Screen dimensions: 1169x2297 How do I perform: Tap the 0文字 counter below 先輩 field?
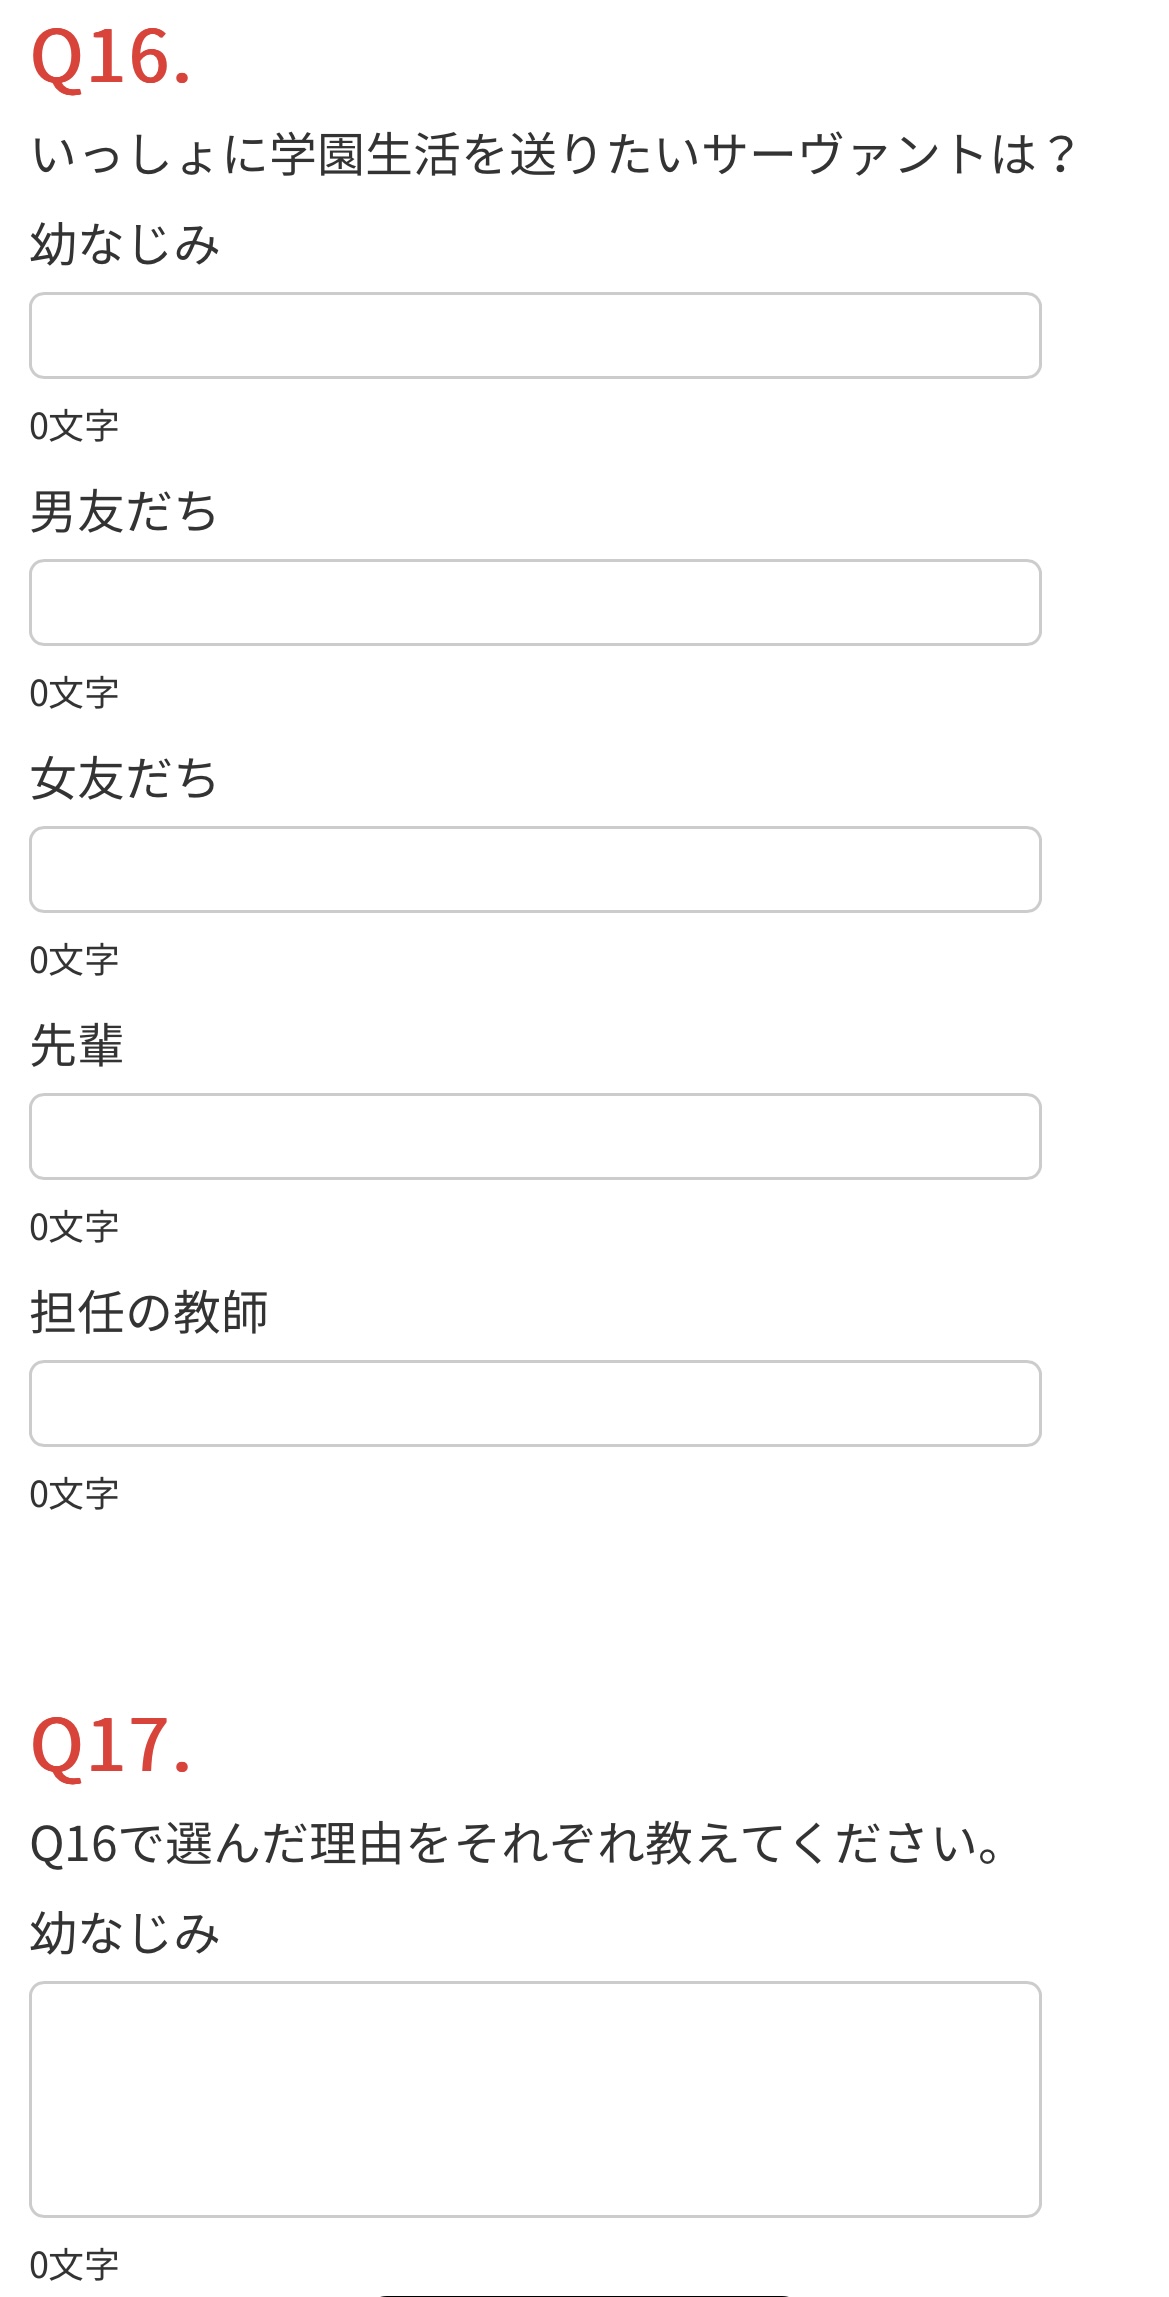pos(74,1227)
